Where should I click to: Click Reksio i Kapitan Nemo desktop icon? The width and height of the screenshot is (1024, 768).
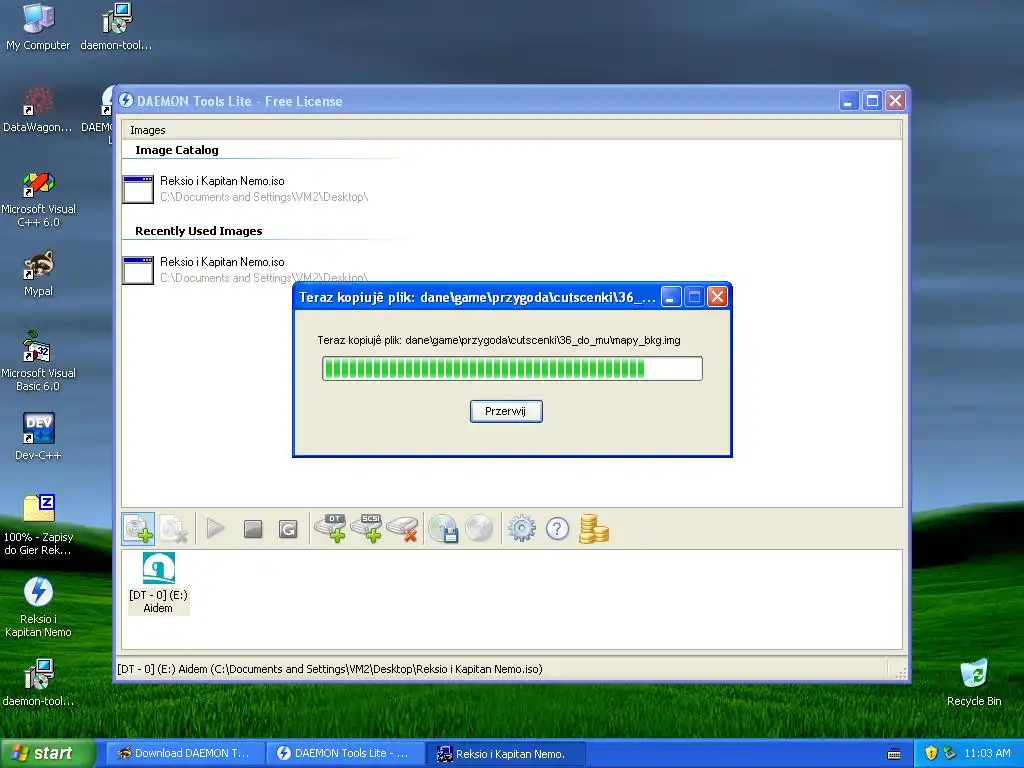39,607
